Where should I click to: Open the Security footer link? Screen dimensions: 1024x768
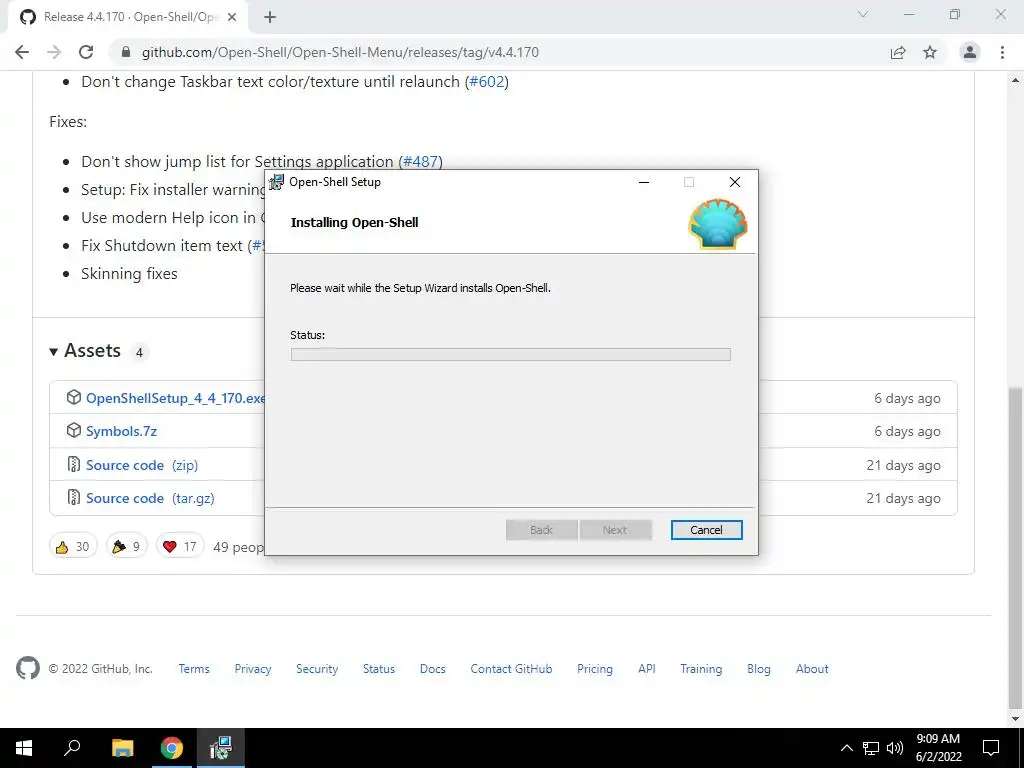(x=317, y=669)
